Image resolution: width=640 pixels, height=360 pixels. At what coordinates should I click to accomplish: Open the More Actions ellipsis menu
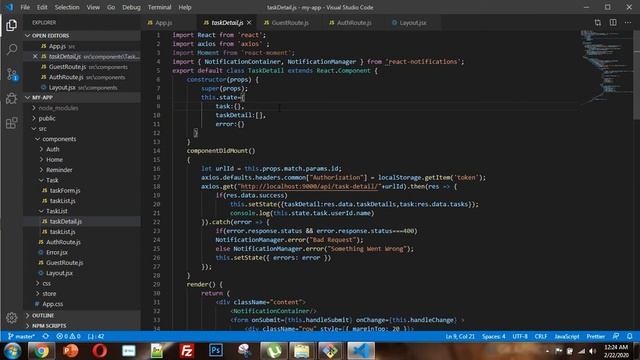pyautogui.click(x=628, y=23)
